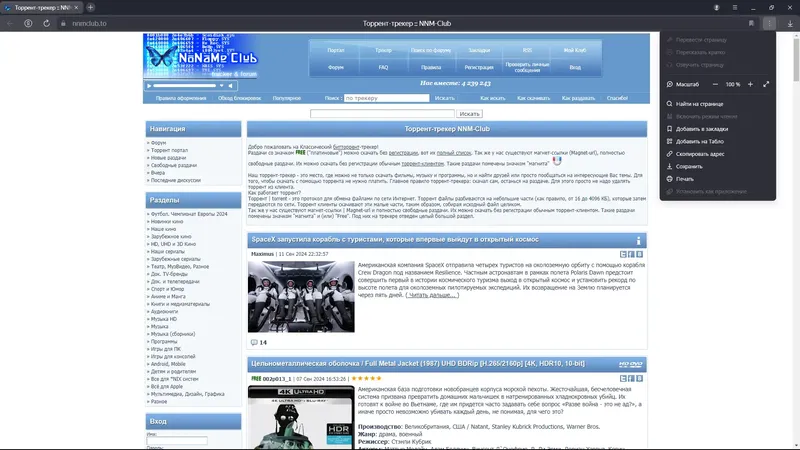Click the speaker volume icon on radio player
Viewport: 800px width, 450px height.
pyautogui.click(x=231, y=86)
